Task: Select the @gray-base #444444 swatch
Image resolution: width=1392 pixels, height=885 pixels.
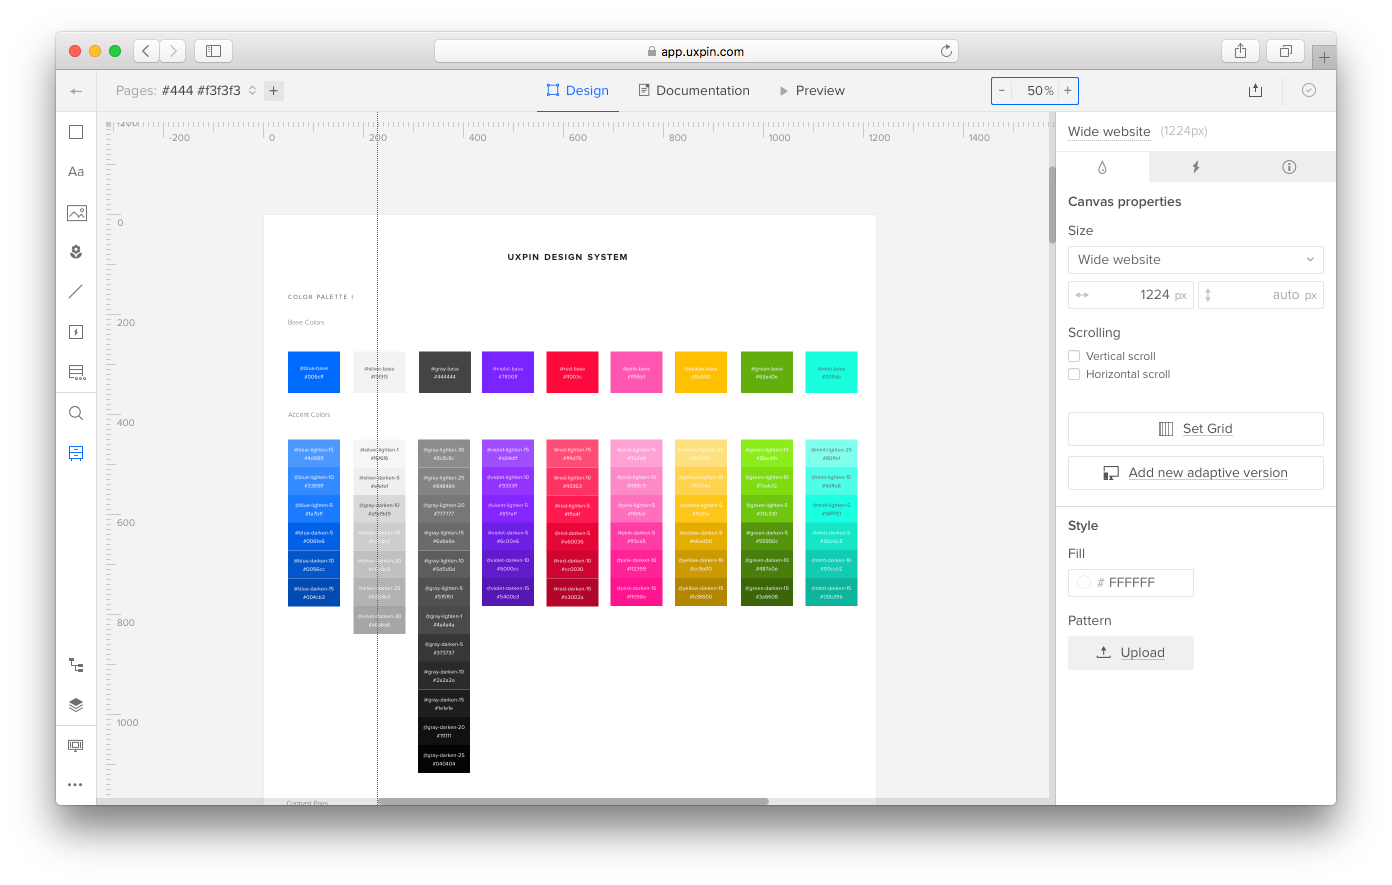Action: pyautogui.click(x=444, y=372)
